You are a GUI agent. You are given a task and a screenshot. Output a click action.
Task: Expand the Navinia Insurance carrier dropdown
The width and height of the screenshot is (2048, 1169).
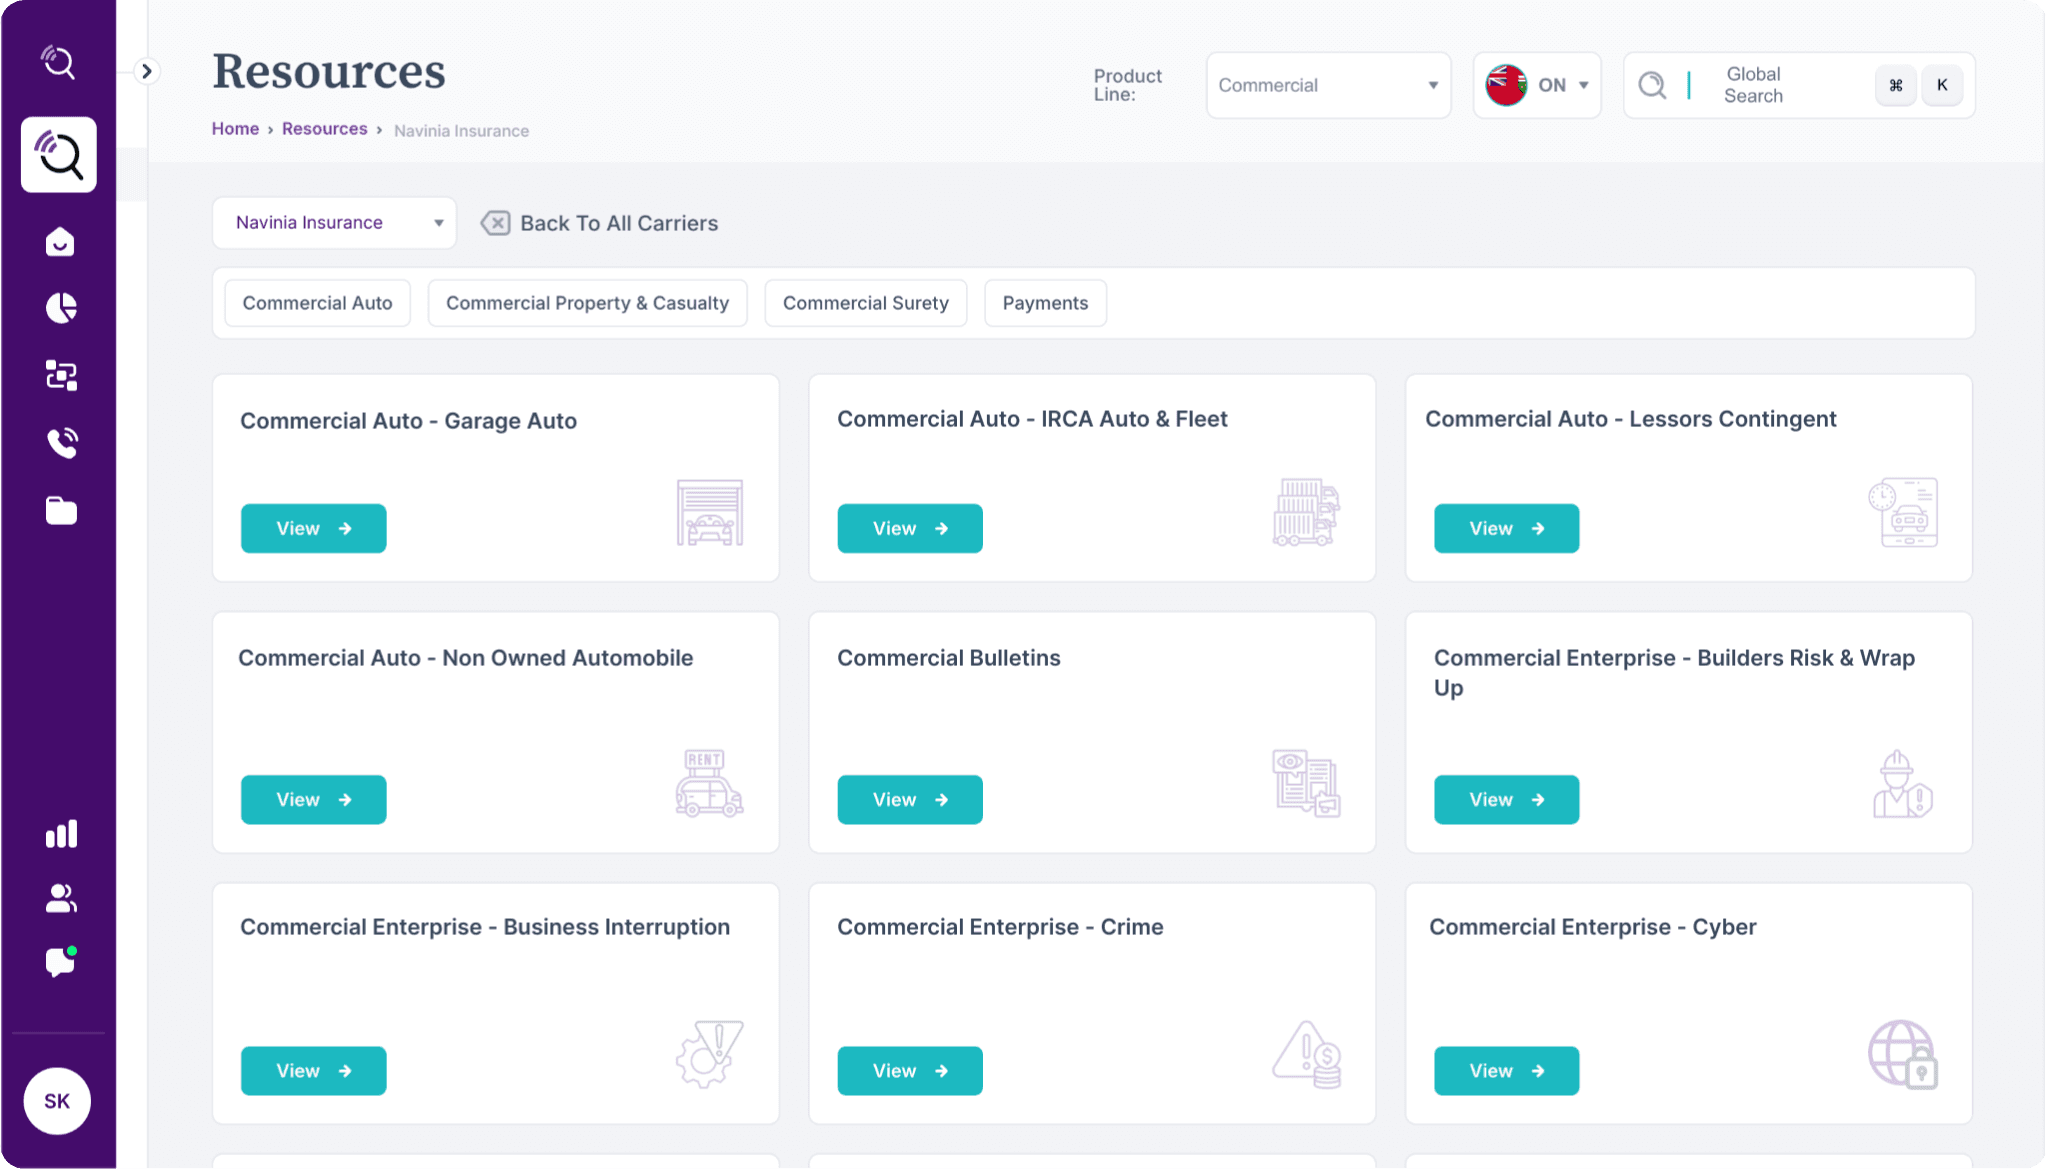coord(334,222)
